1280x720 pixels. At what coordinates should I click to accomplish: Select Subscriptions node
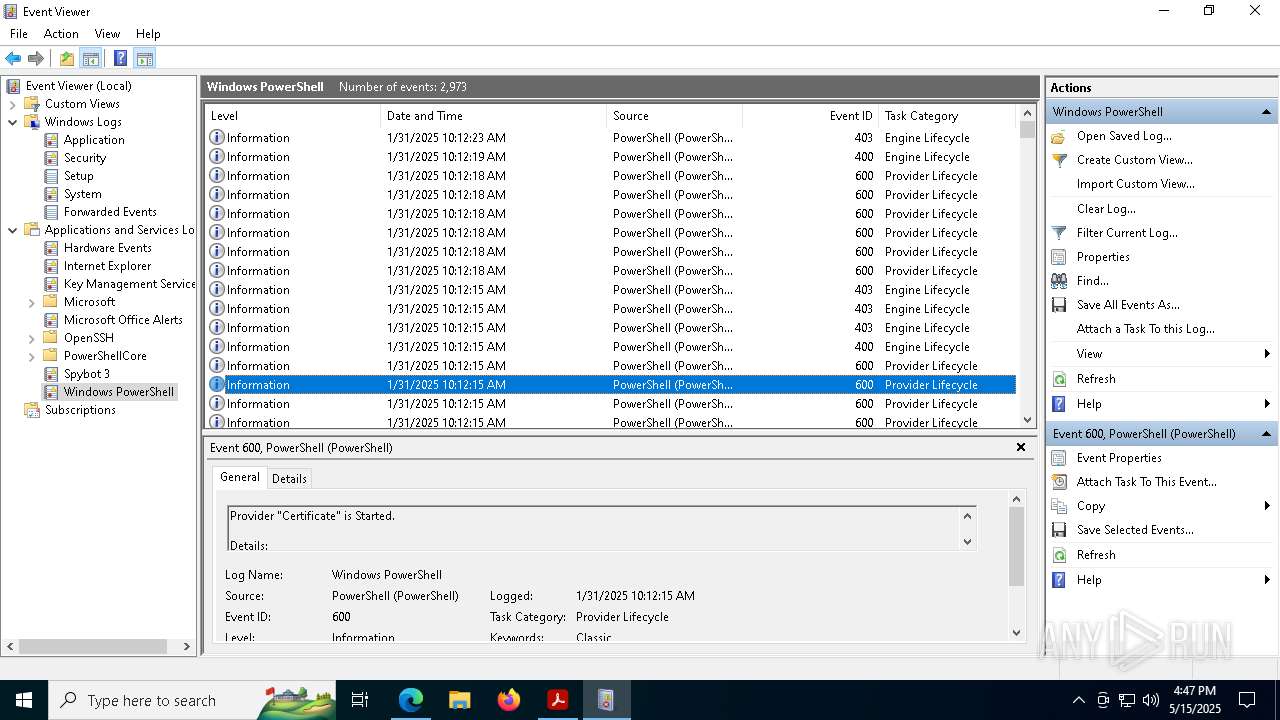[80, 410]
